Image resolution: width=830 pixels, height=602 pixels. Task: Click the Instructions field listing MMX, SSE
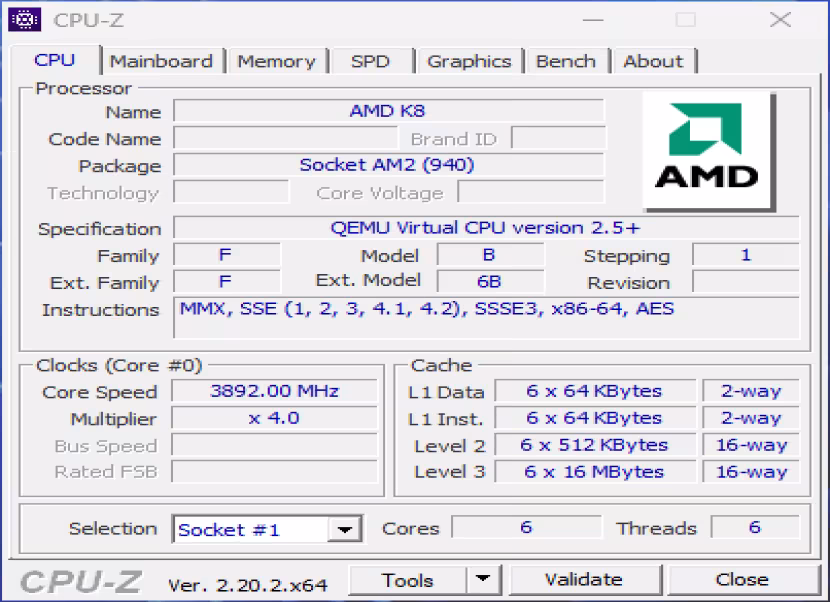pyautogui.click(x=486, y=317)
